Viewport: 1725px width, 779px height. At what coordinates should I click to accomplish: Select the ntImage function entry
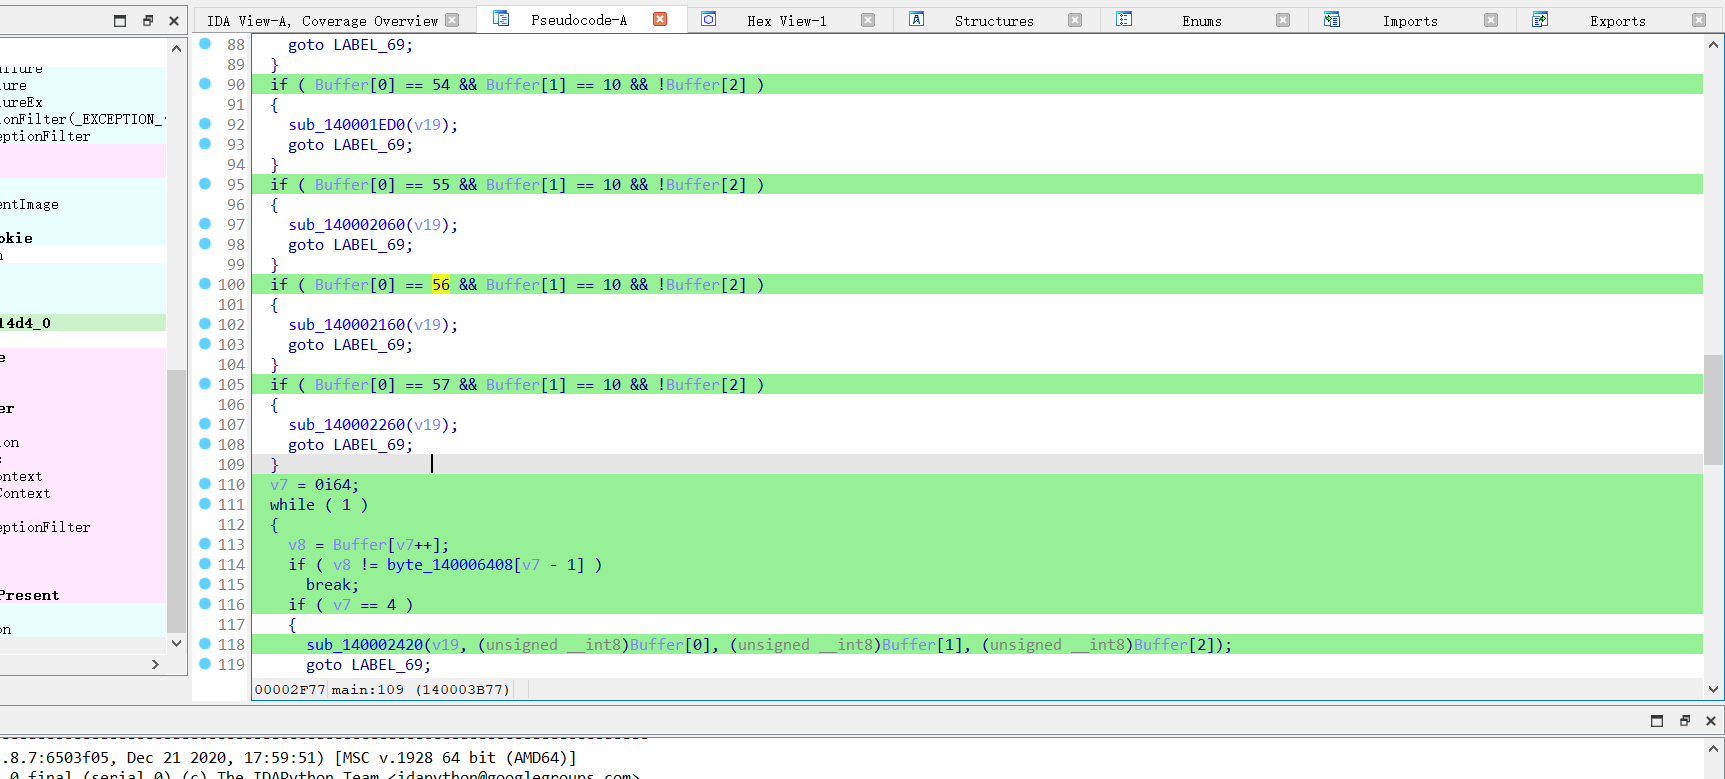click(x=83, y=204)
